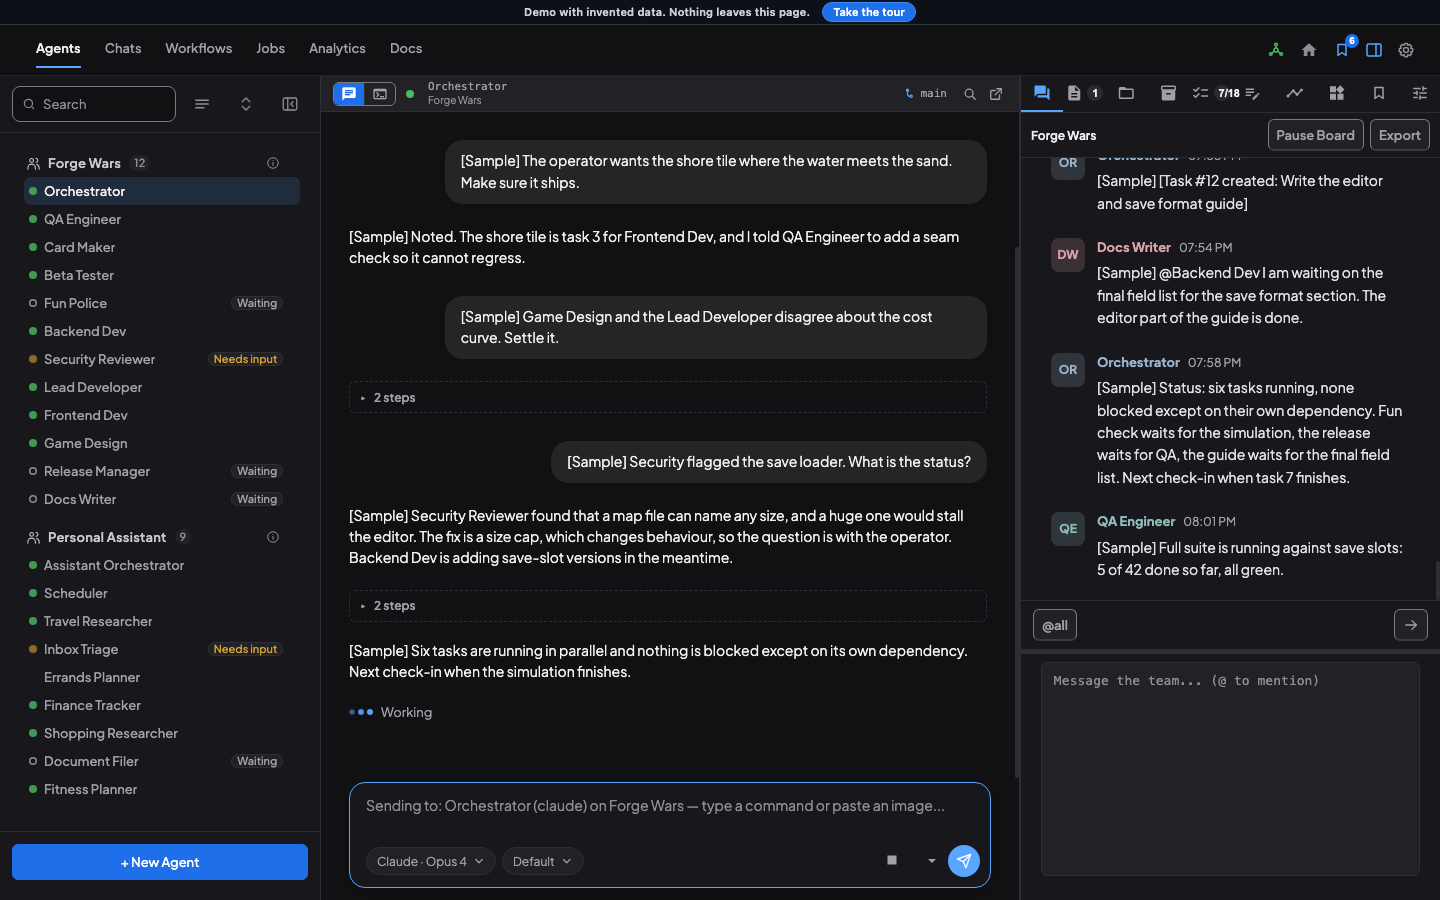Click the Message the team text box
The width and height of the screenshot is (1440, 900).
1230,769
